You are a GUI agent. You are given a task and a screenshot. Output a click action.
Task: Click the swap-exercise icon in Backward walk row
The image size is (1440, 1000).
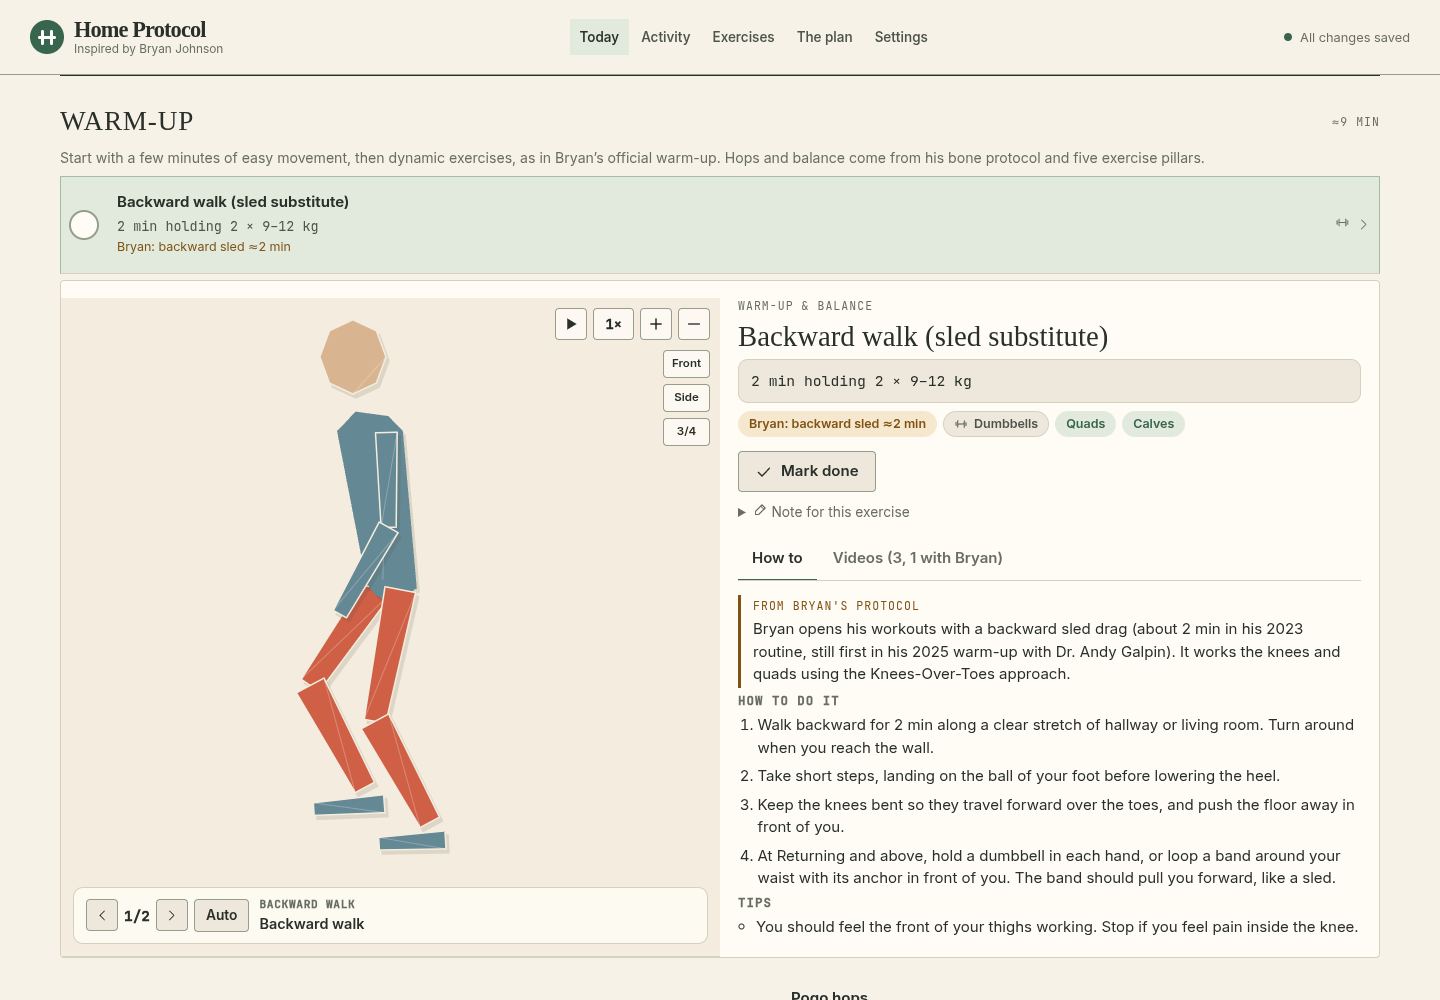point(1342,223)
